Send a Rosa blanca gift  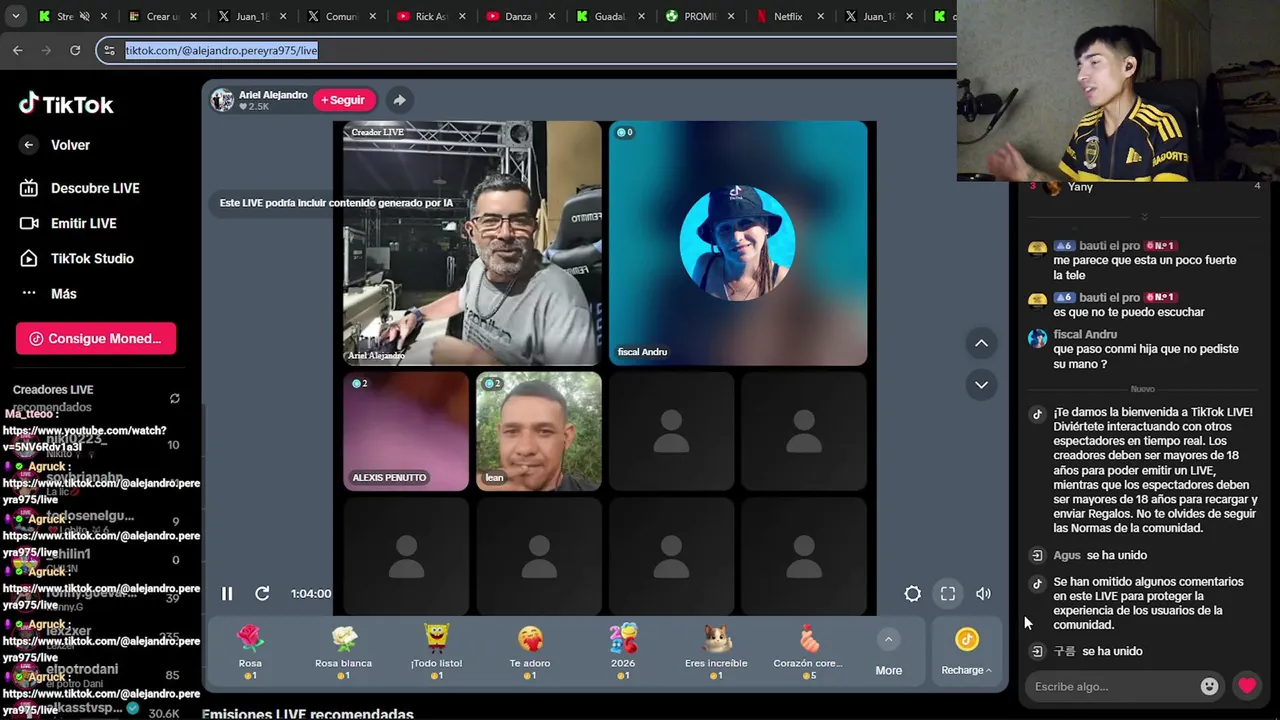(343, 651)
